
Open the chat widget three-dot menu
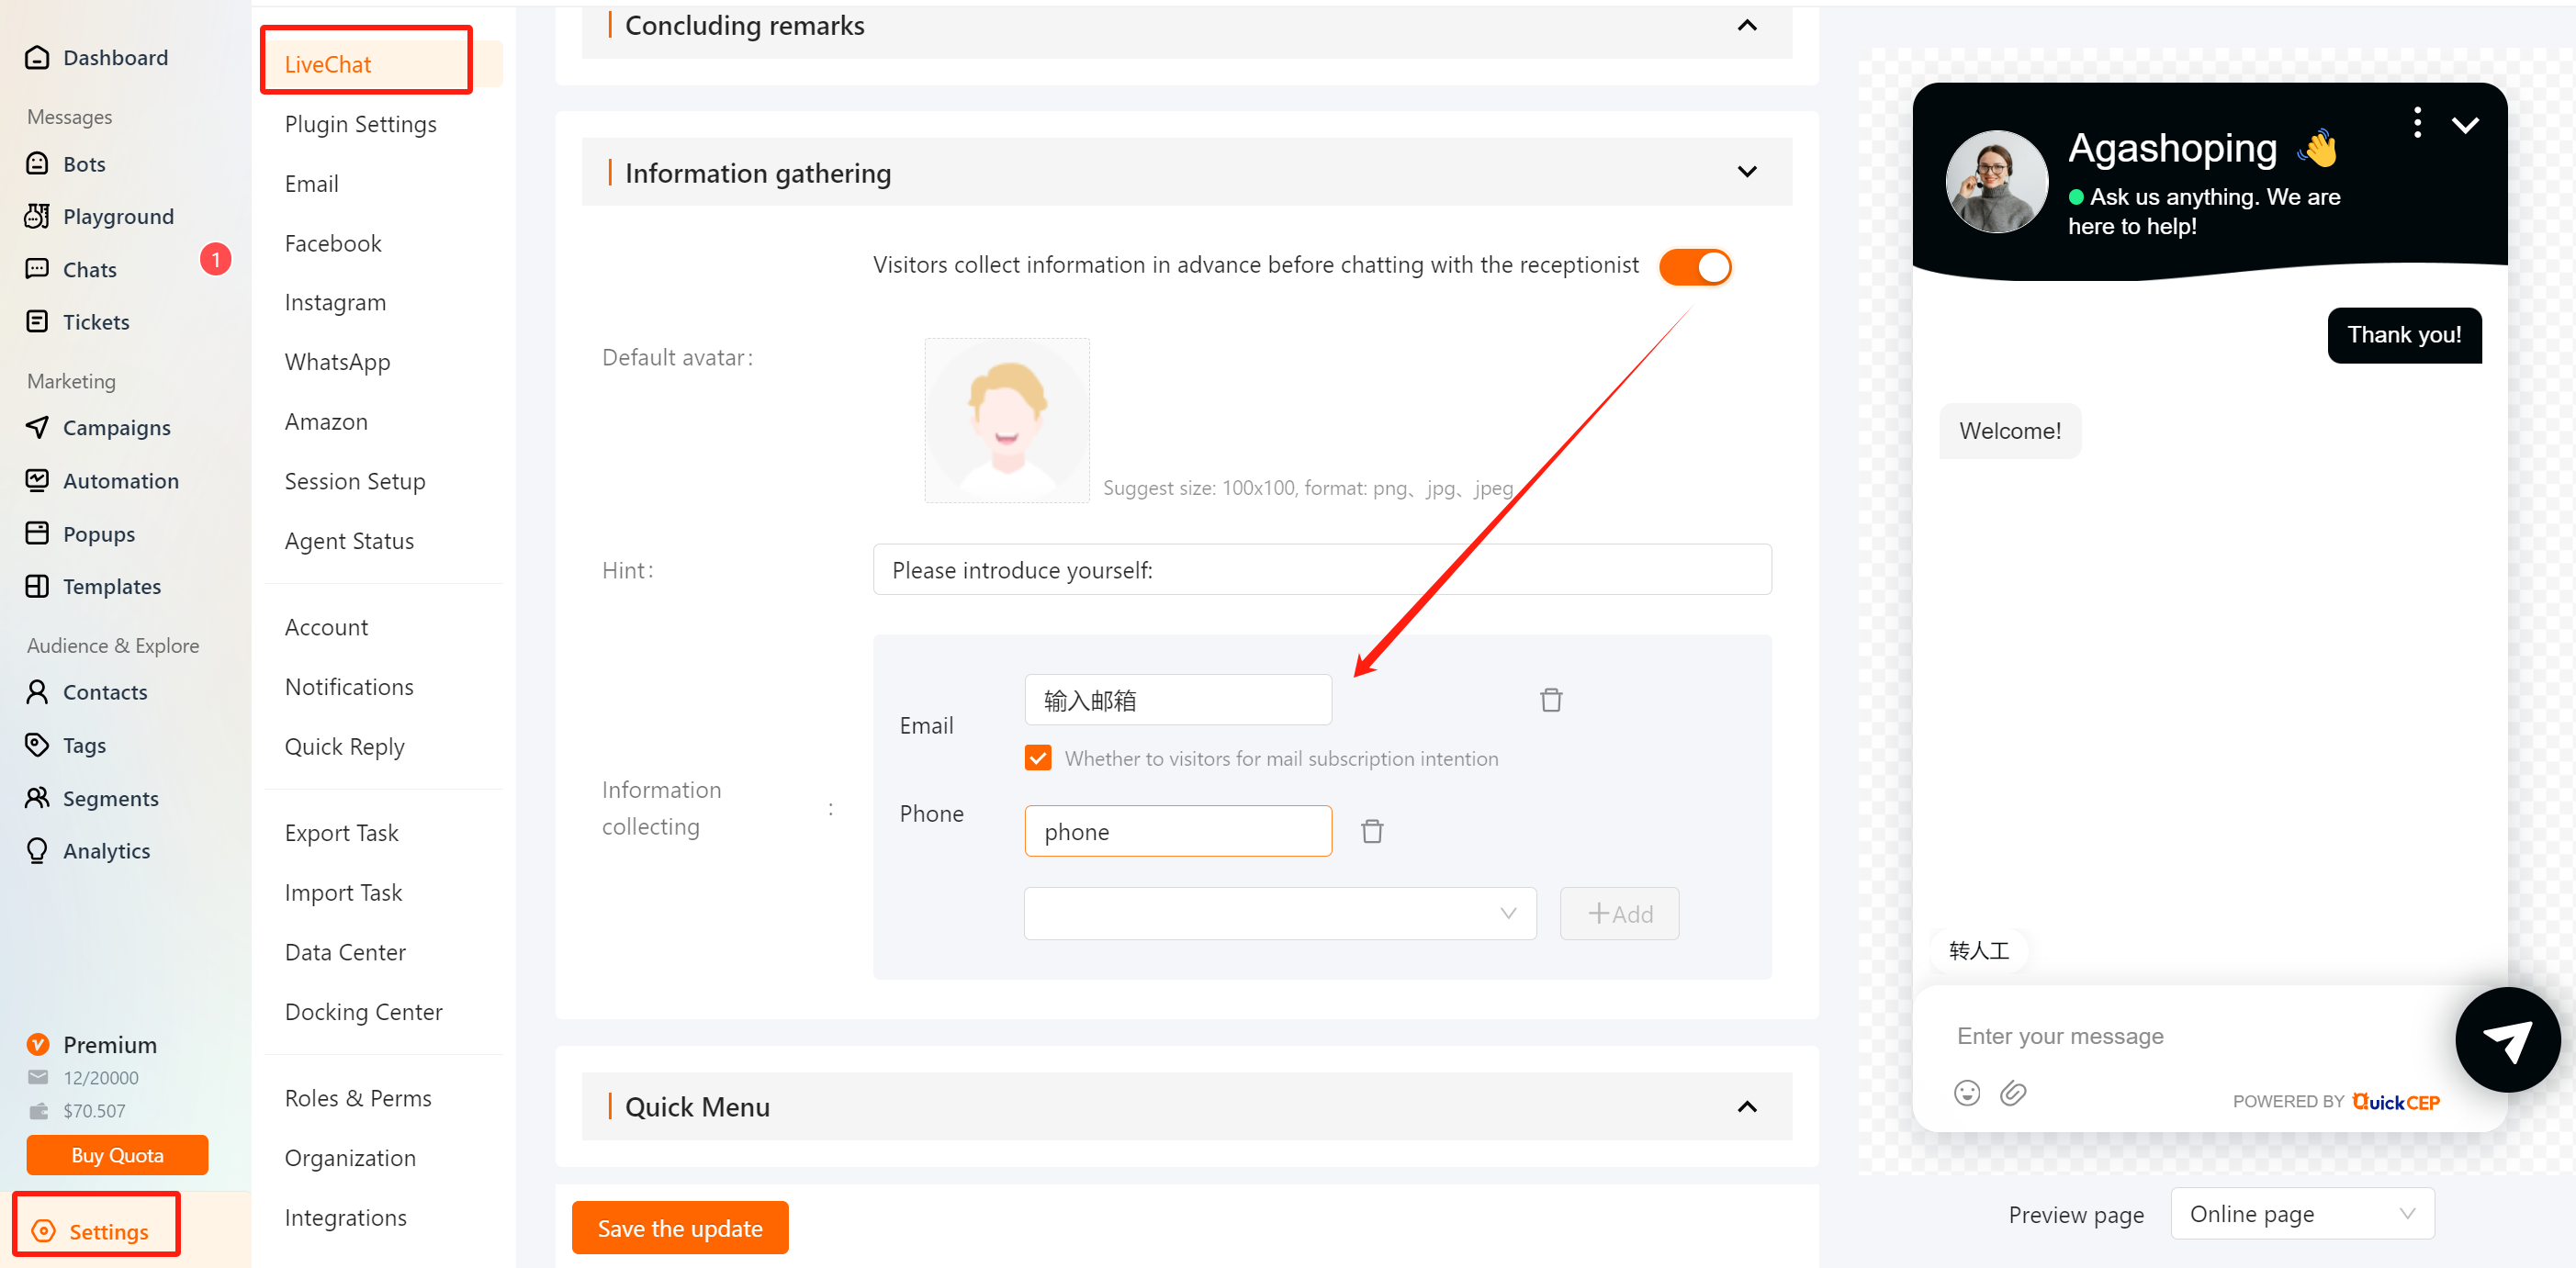tap(2417, 123)
